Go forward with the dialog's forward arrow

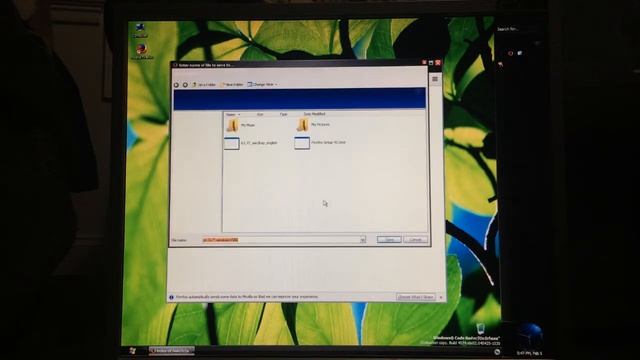pos(185,85)
